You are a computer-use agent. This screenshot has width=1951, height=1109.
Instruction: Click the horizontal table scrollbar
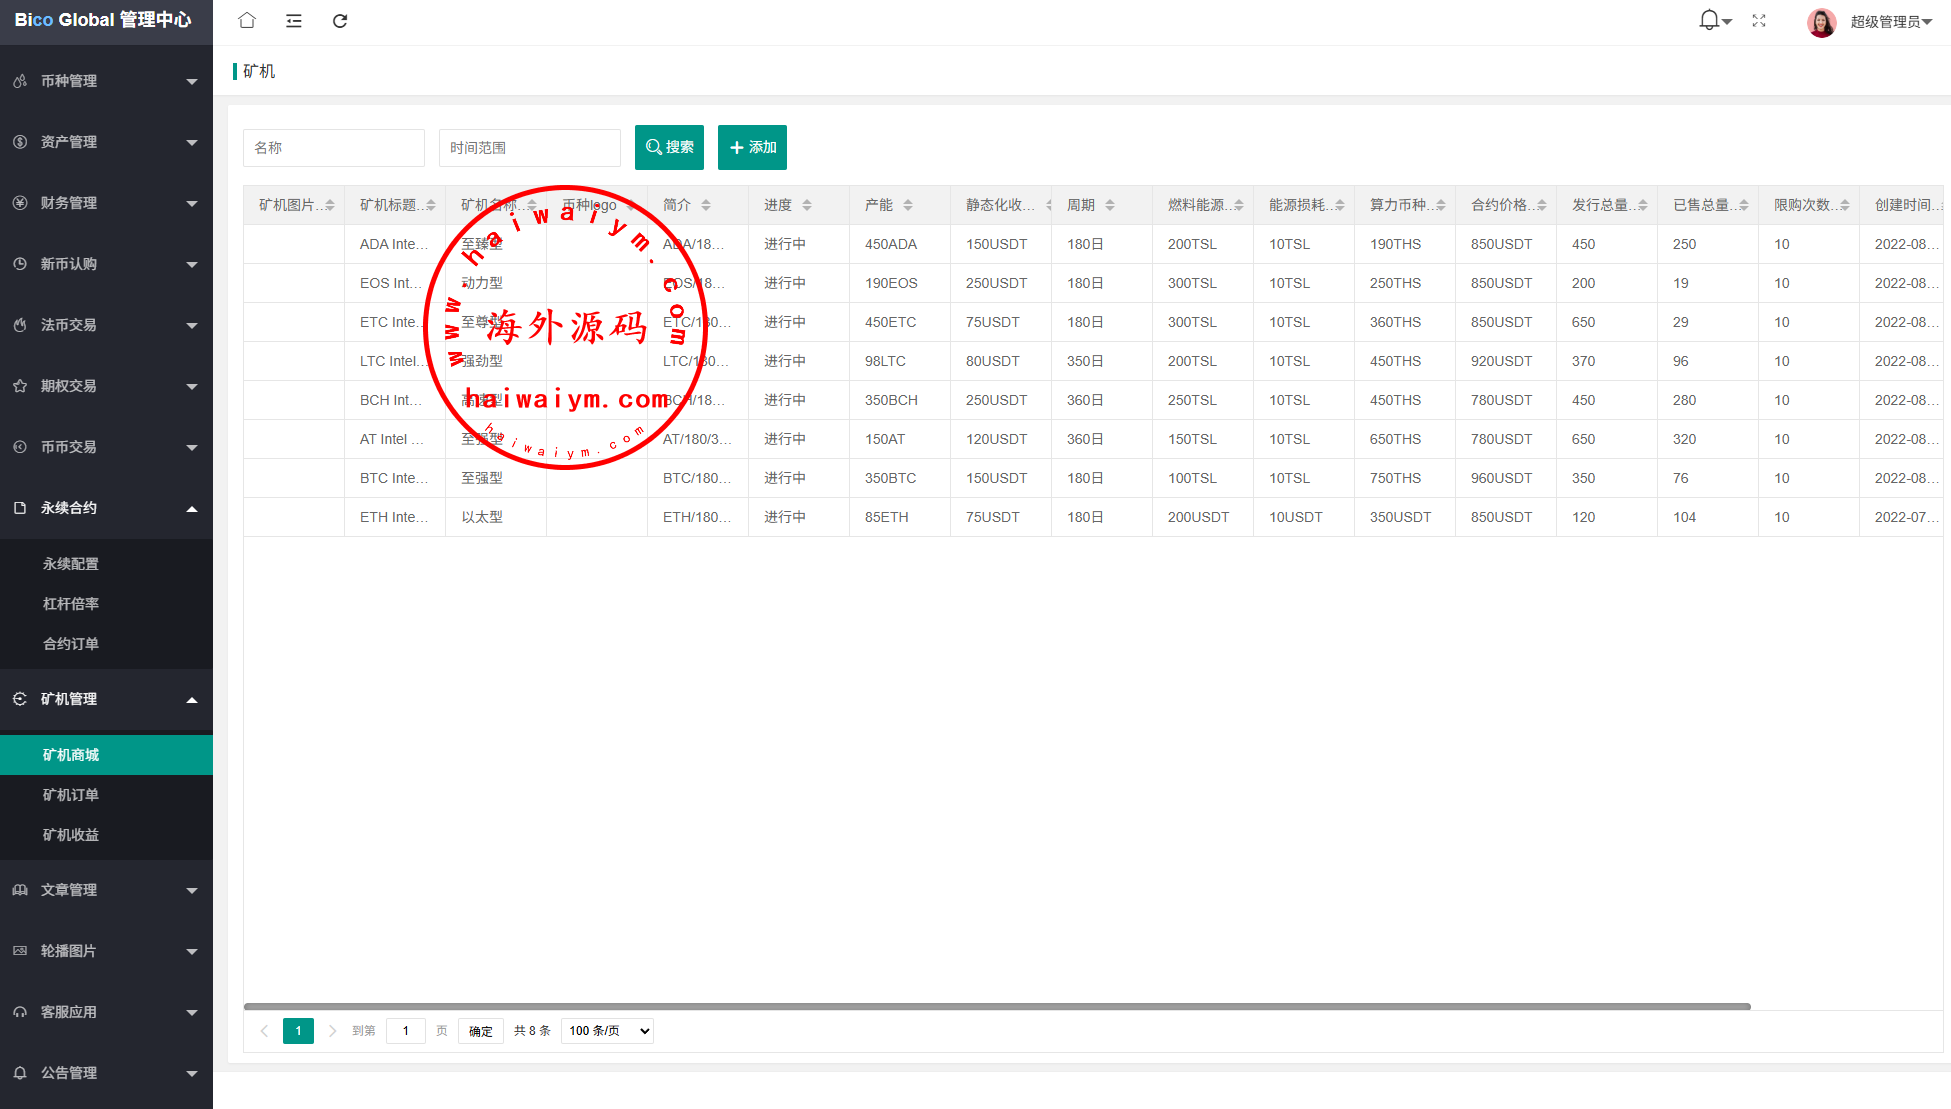coord(996,1006)
